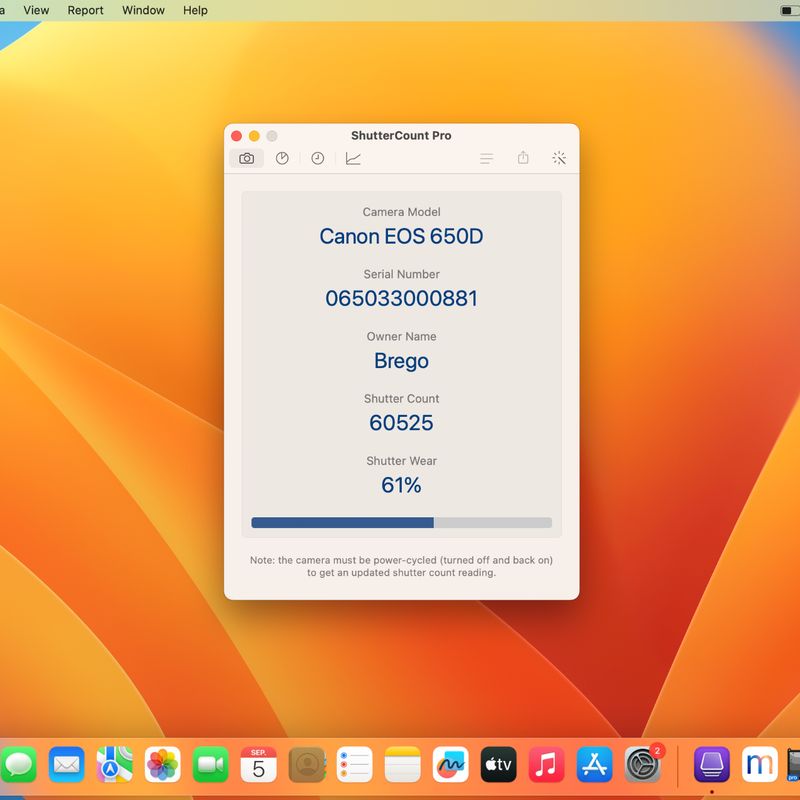The image size is (800, 800).
Task: Open the Freeform app in the dock
Action: click(451, 765)
